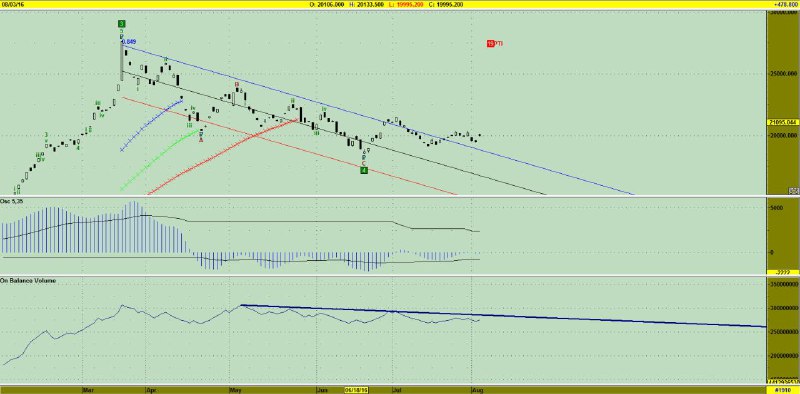
Task: Click the blue 0.849 ratio label
Action: 130,41
